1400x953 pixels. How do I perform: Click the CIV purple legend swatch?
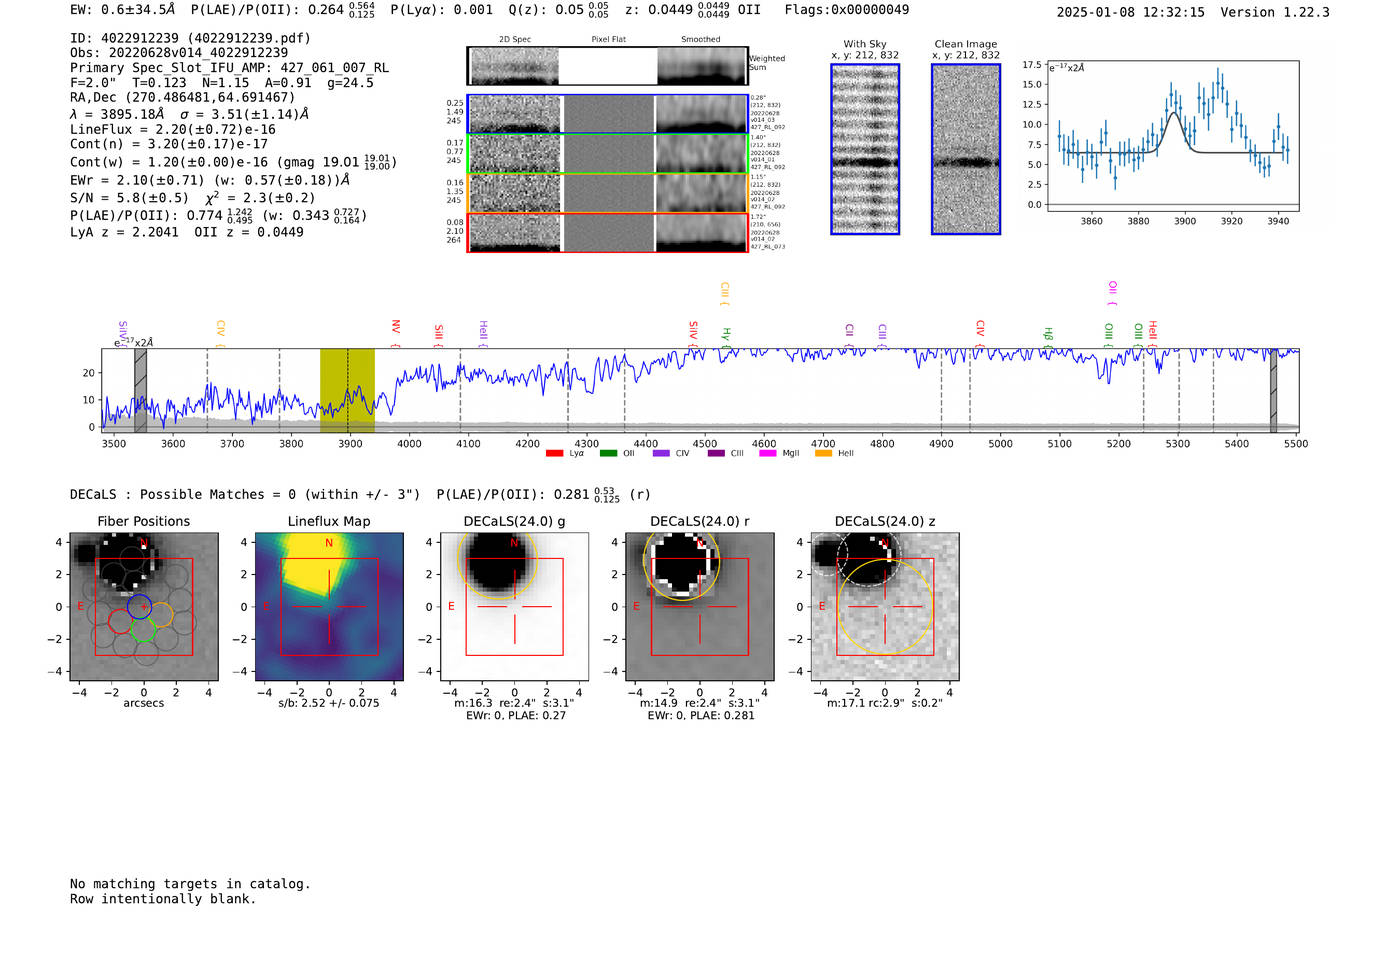point(661,453)
